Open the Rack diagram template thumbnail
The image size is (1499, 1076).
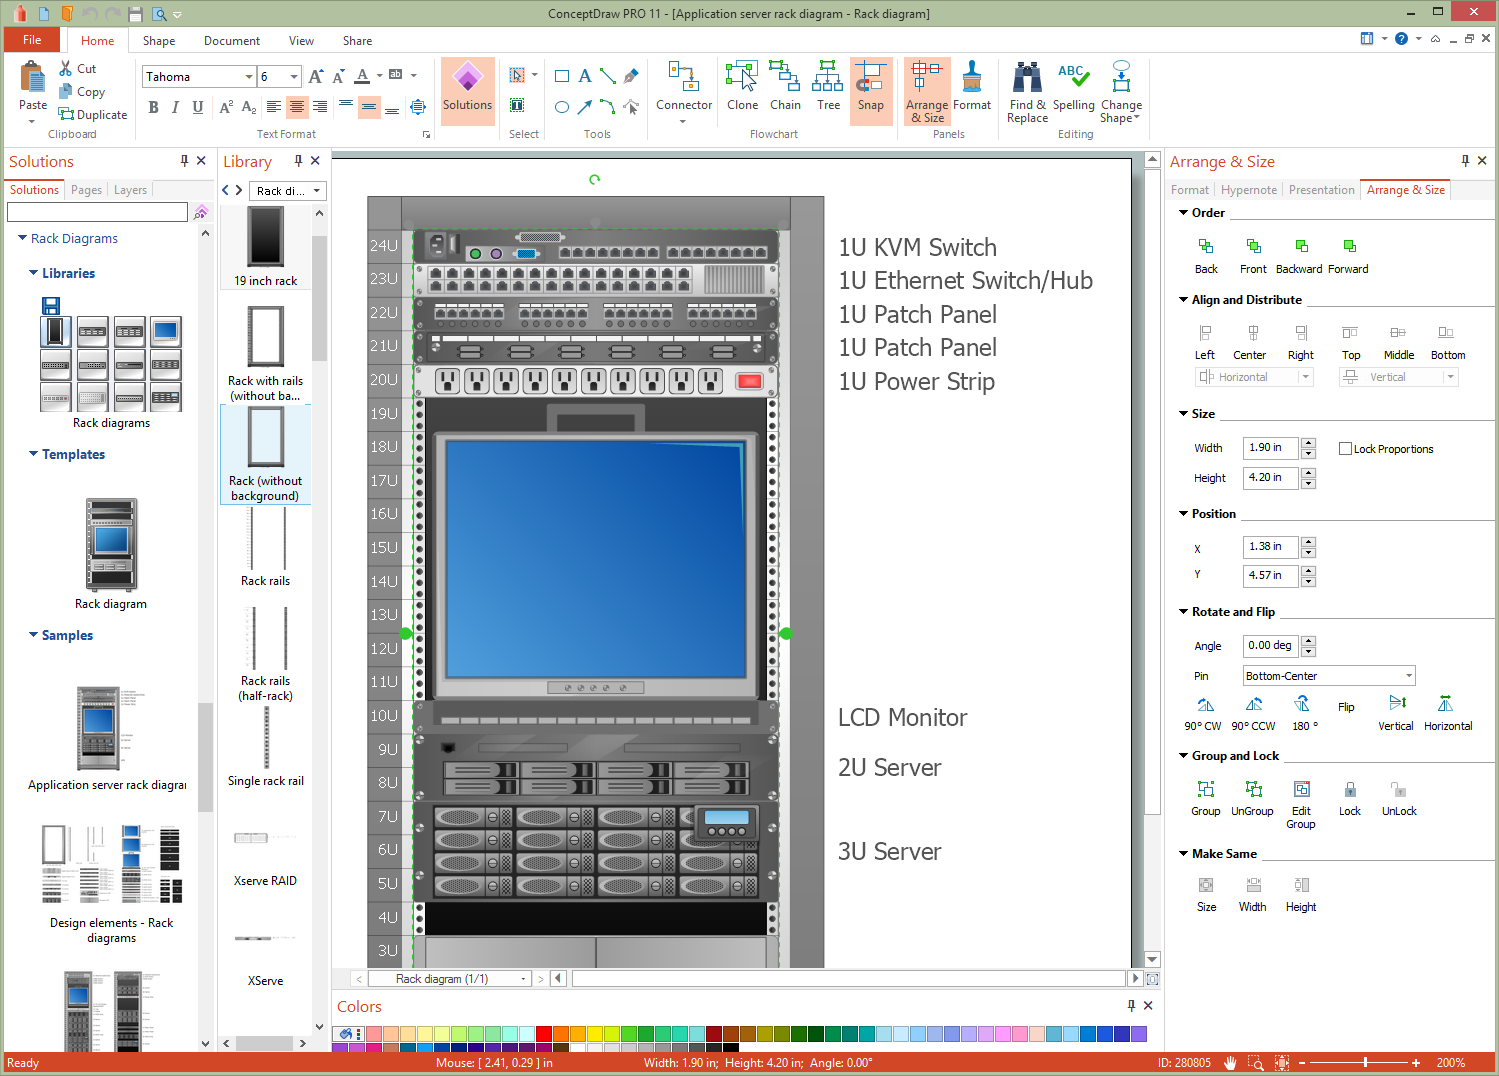111,545
